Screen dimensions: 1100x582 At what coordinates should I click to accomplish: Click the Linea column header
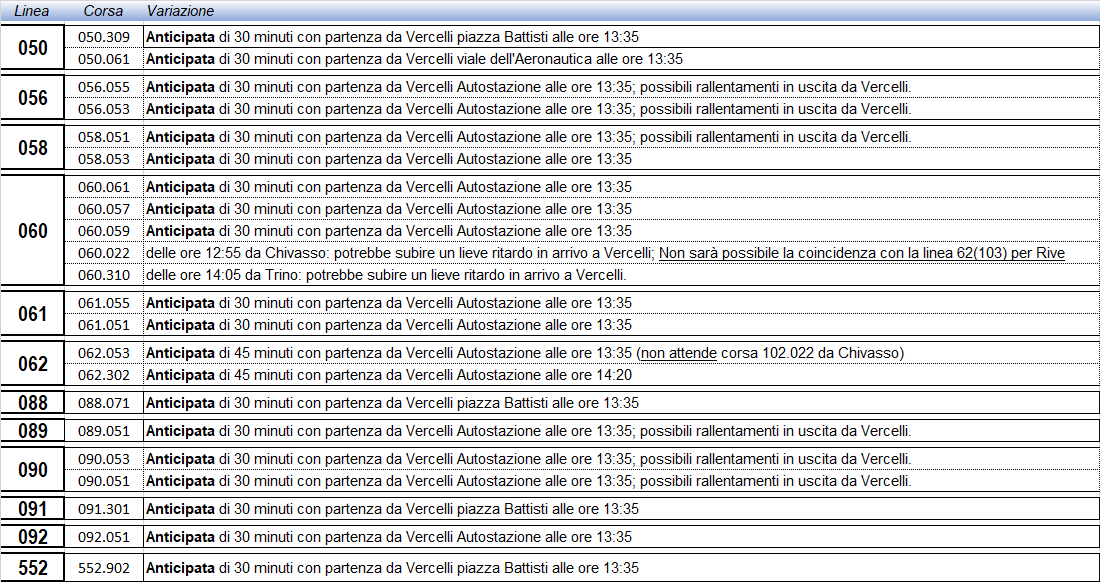33,10
